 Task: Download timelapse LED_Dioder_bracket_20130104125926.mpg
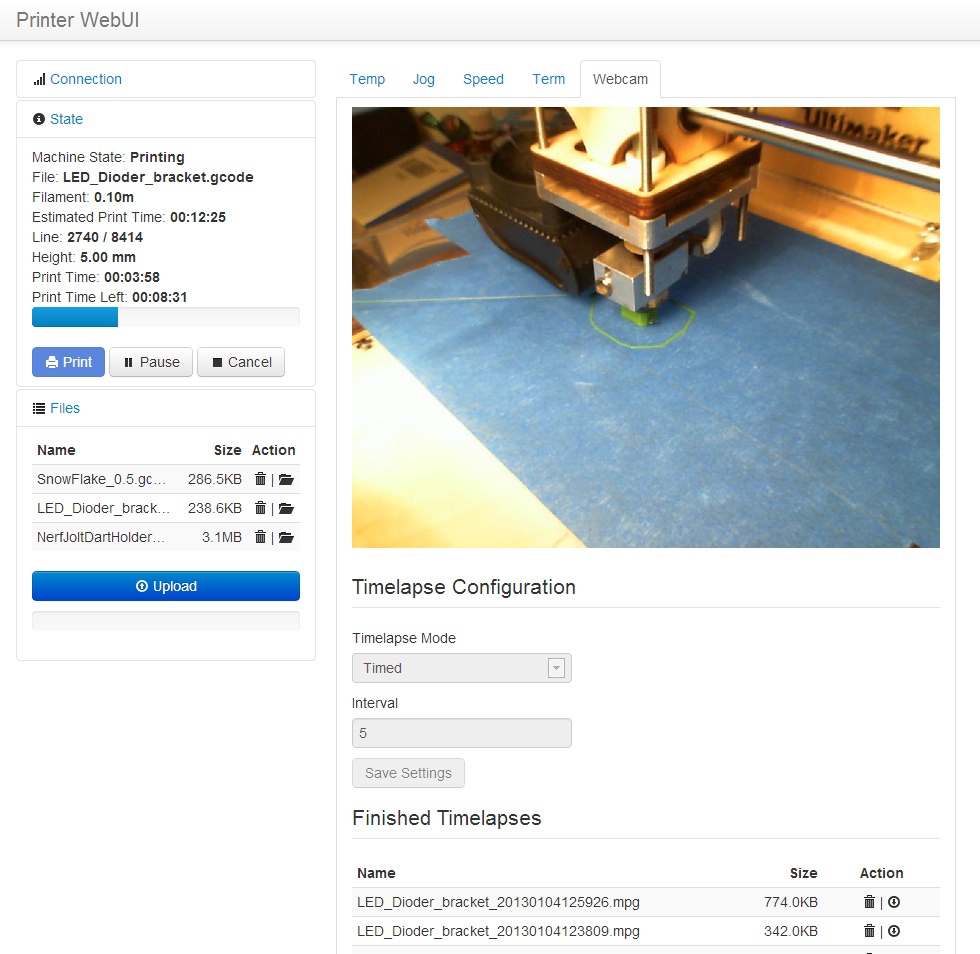pyautogui.click(x=894, y=902)
